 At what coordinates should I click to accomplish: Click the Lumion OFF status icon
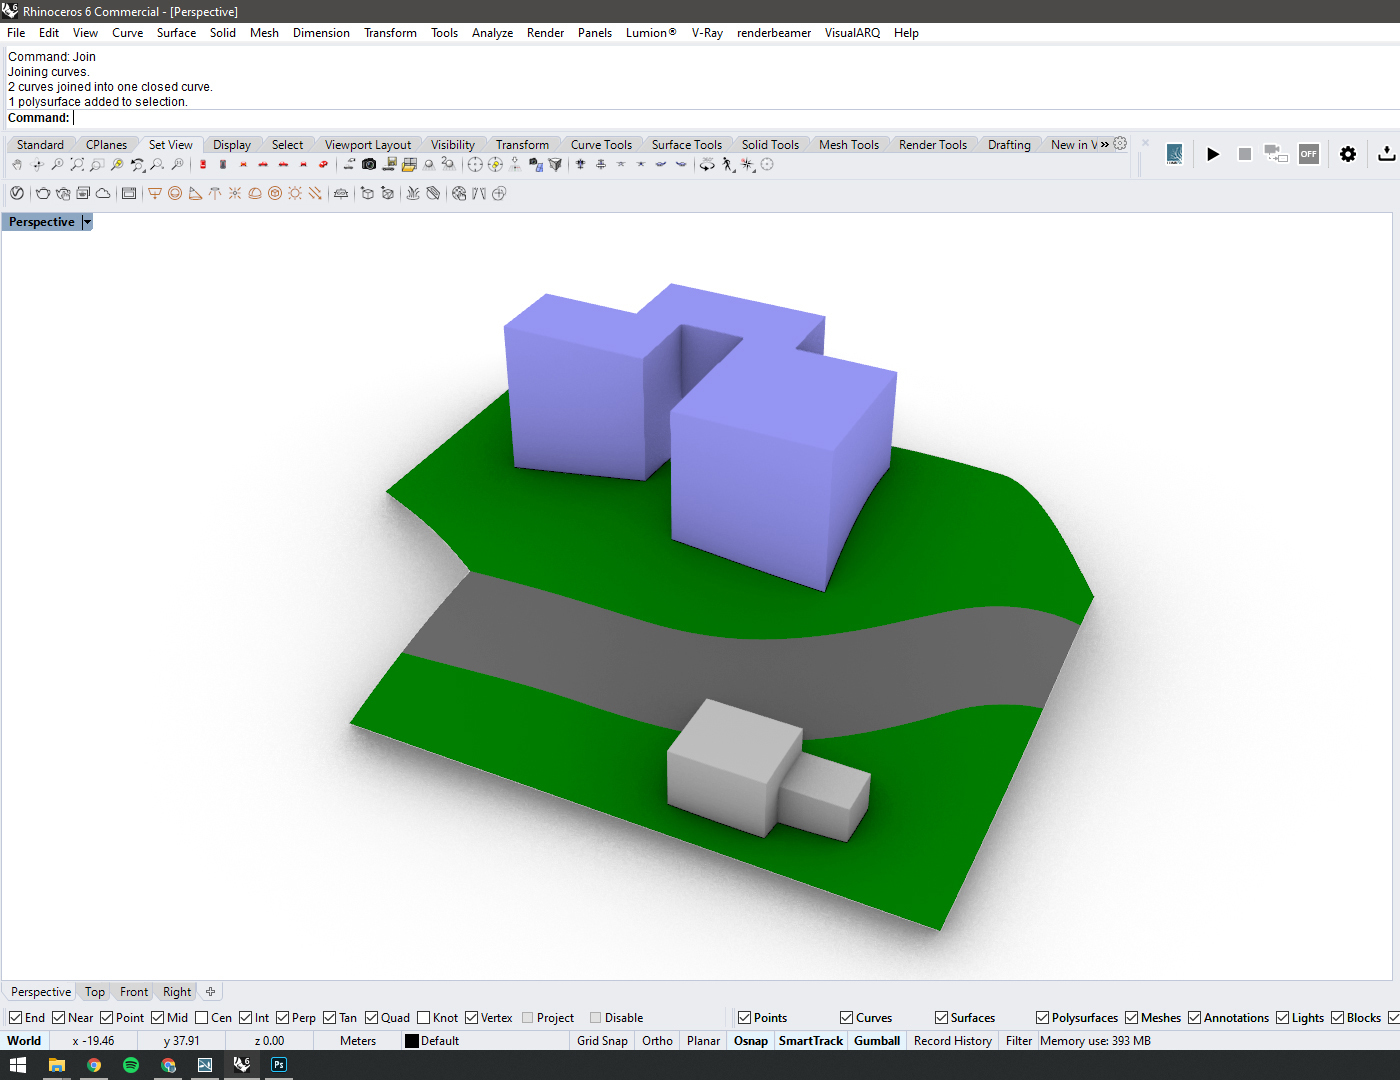tap(1308, 154)
